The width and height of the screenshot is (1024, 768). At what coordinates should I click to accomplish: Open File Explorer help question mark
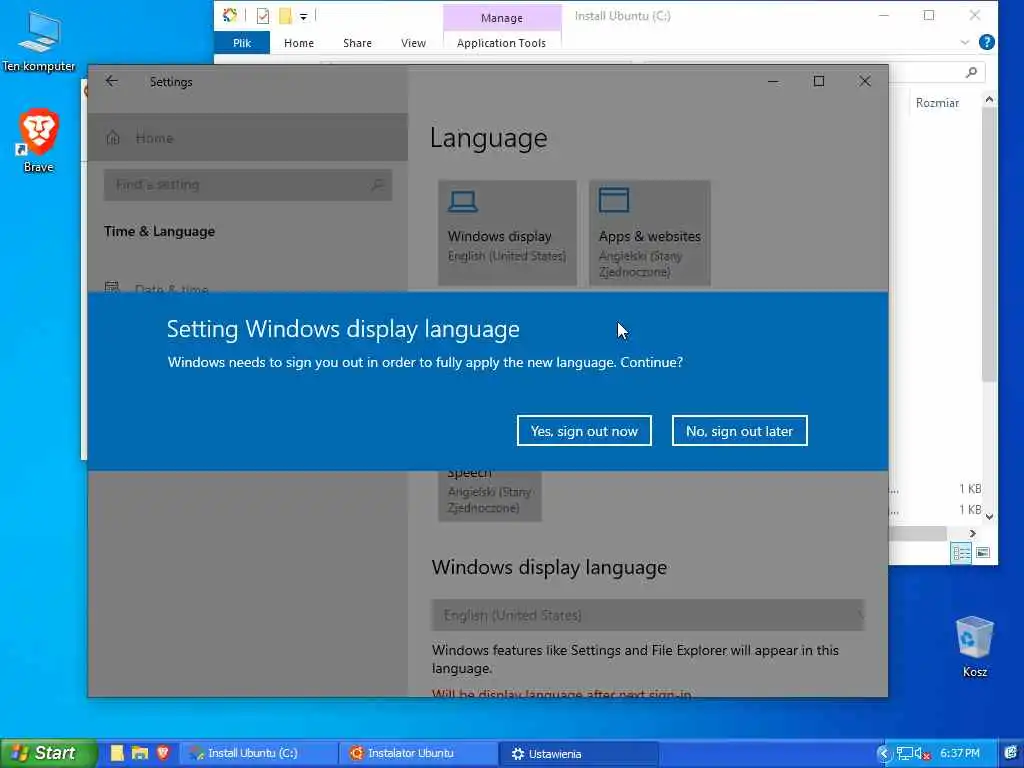pos(987,42)
